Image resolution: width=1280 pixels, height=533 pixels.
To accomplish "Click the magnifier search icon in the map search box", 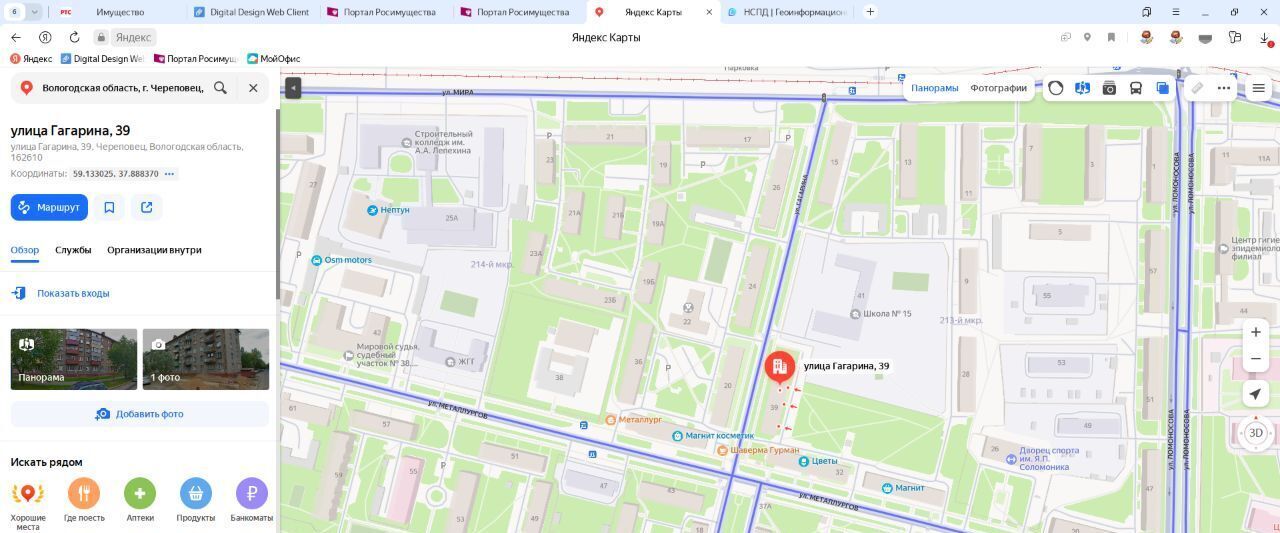I will pyautogui.click(x=220, y=88).
